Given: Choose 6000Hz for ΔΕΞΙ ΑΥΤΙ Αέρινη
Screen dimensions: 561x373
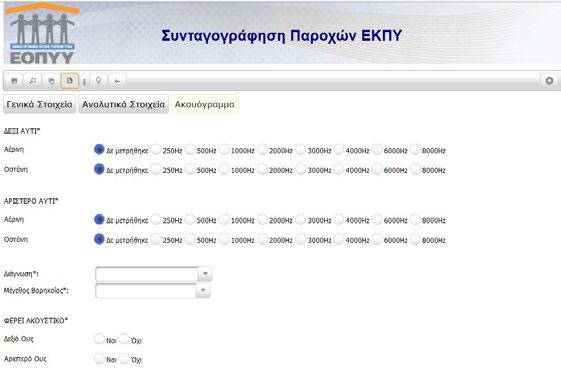Looking at the screenshot, I should coord(377,149).
